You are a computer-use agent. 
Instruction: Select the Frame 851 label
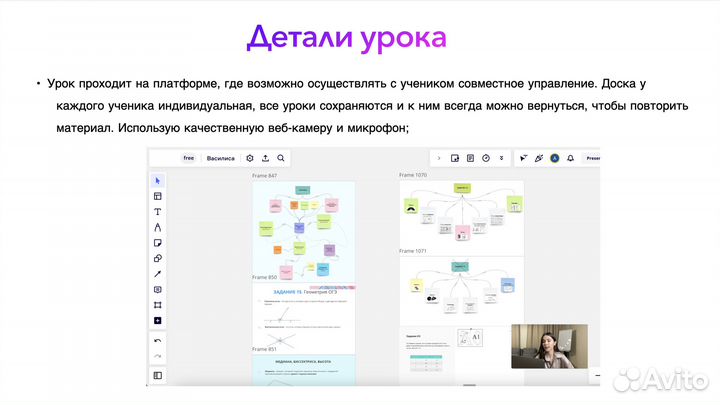point(264,349)
